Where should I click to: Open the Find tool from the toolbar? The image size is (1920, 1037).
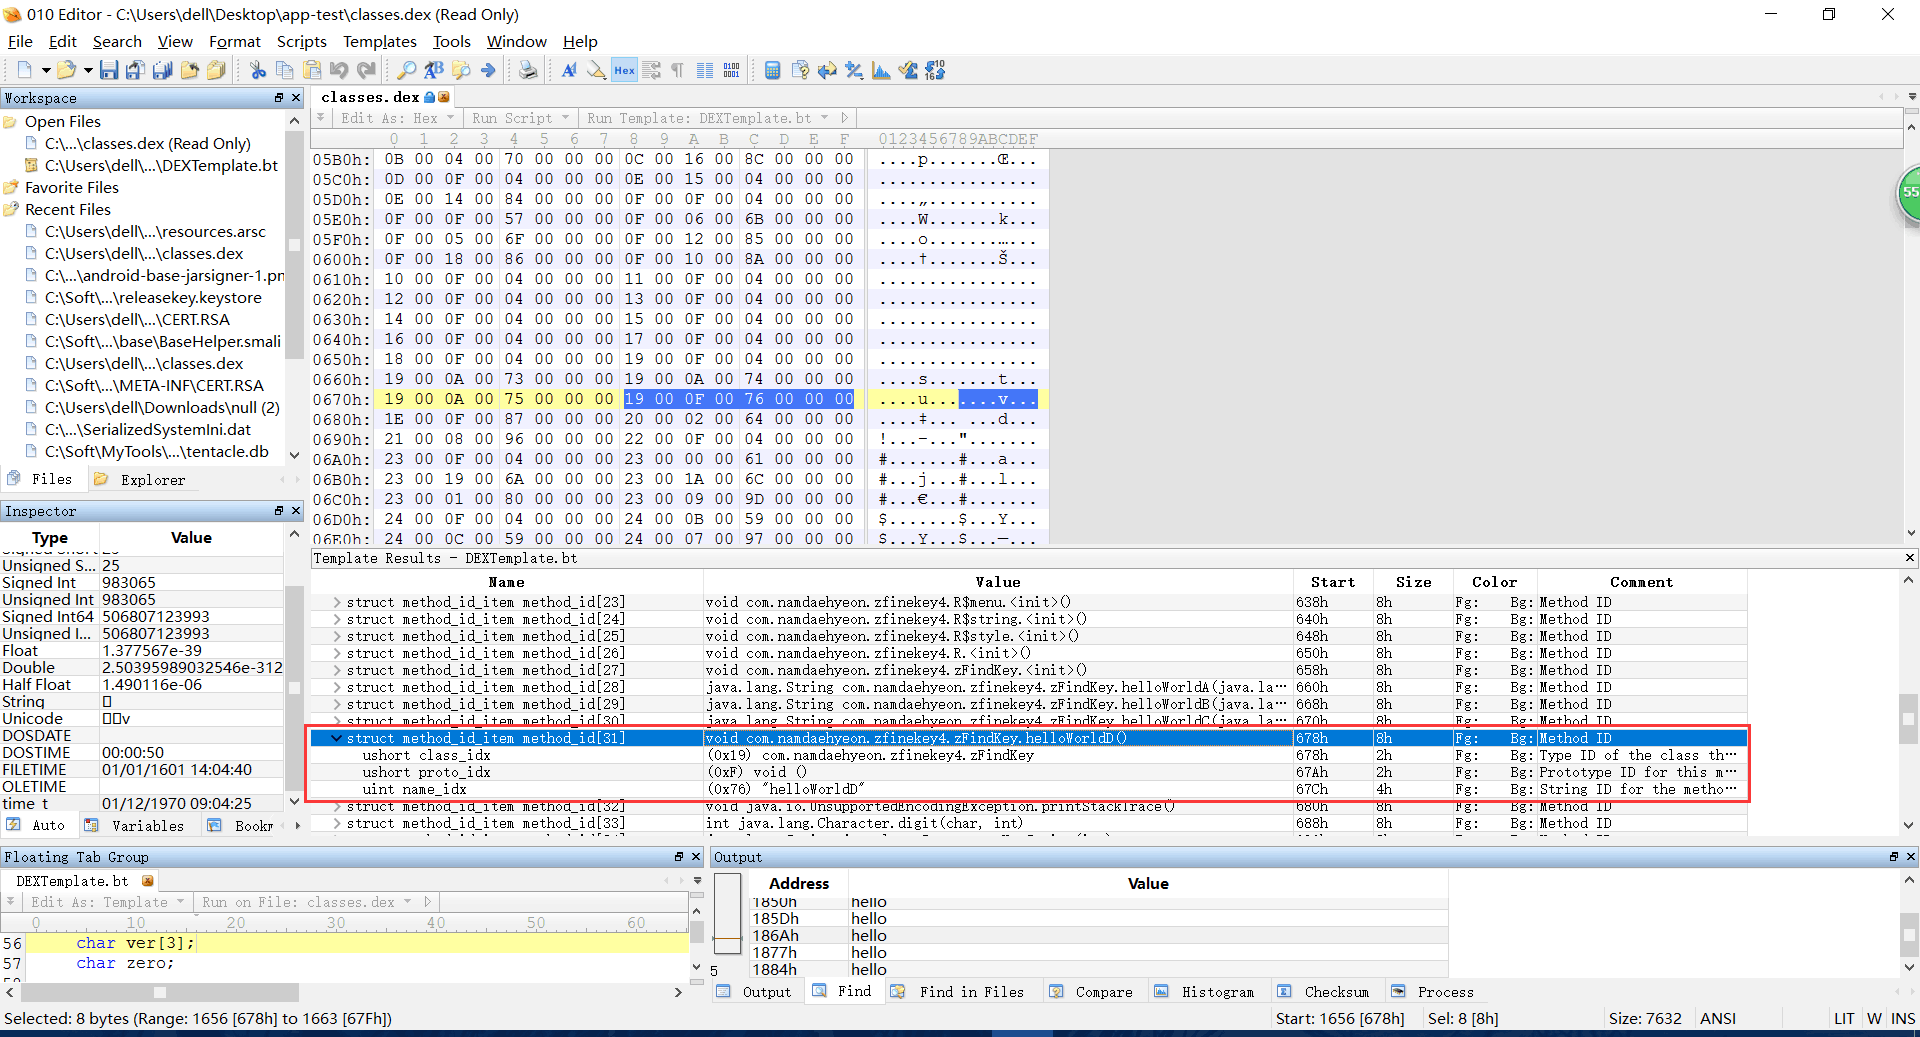coord(406,70)
